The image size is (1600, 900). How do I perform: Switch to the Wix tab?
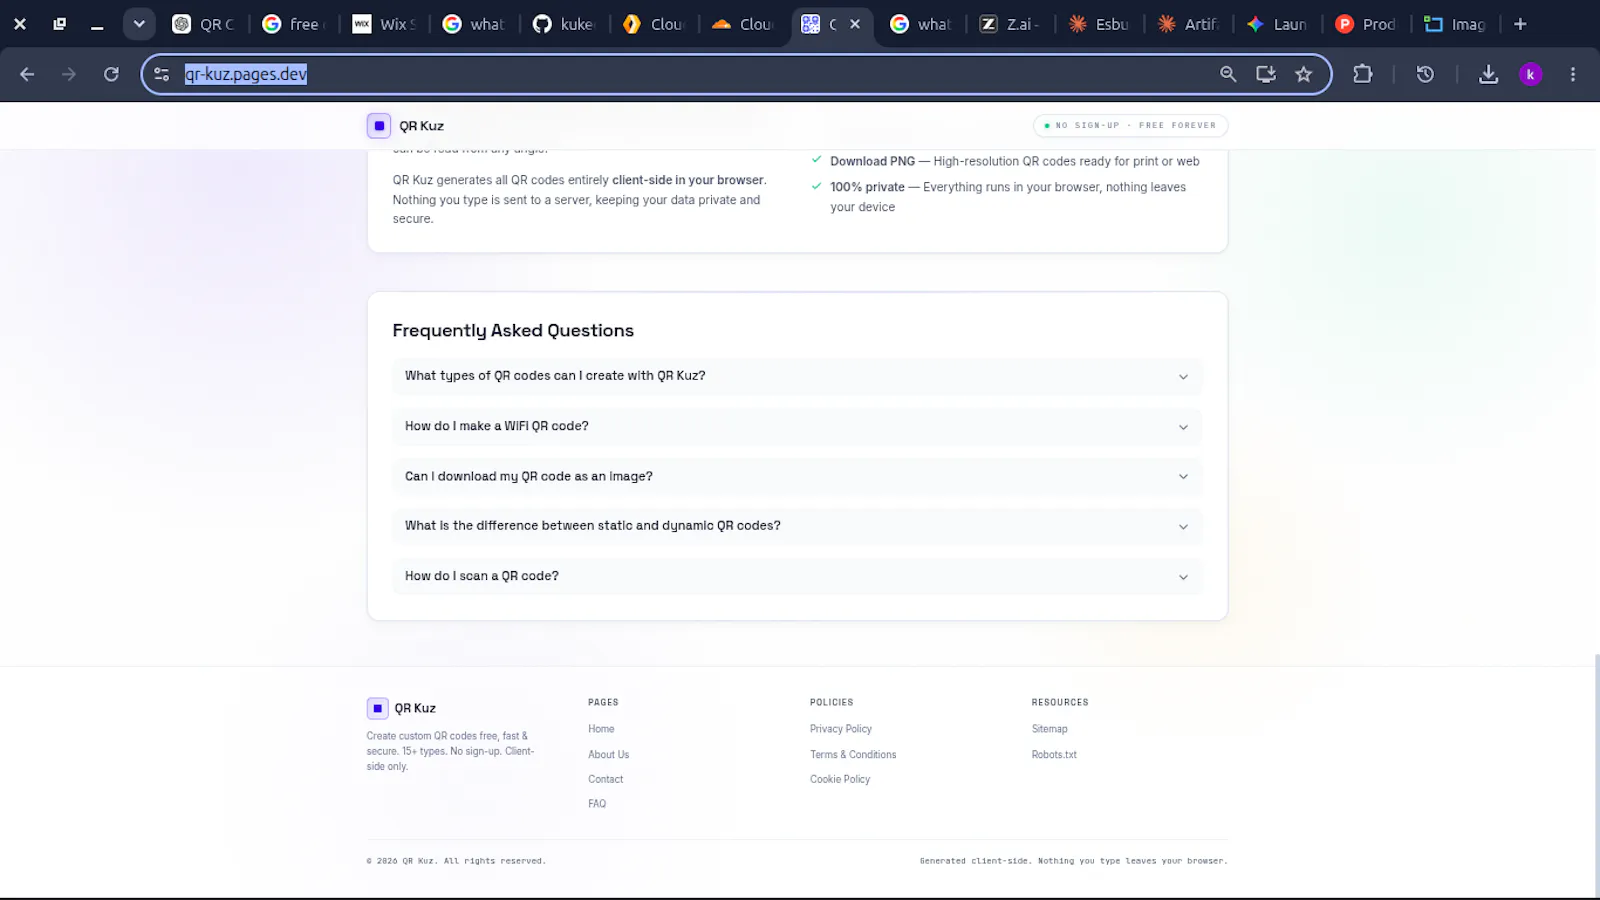pos(385,24)
